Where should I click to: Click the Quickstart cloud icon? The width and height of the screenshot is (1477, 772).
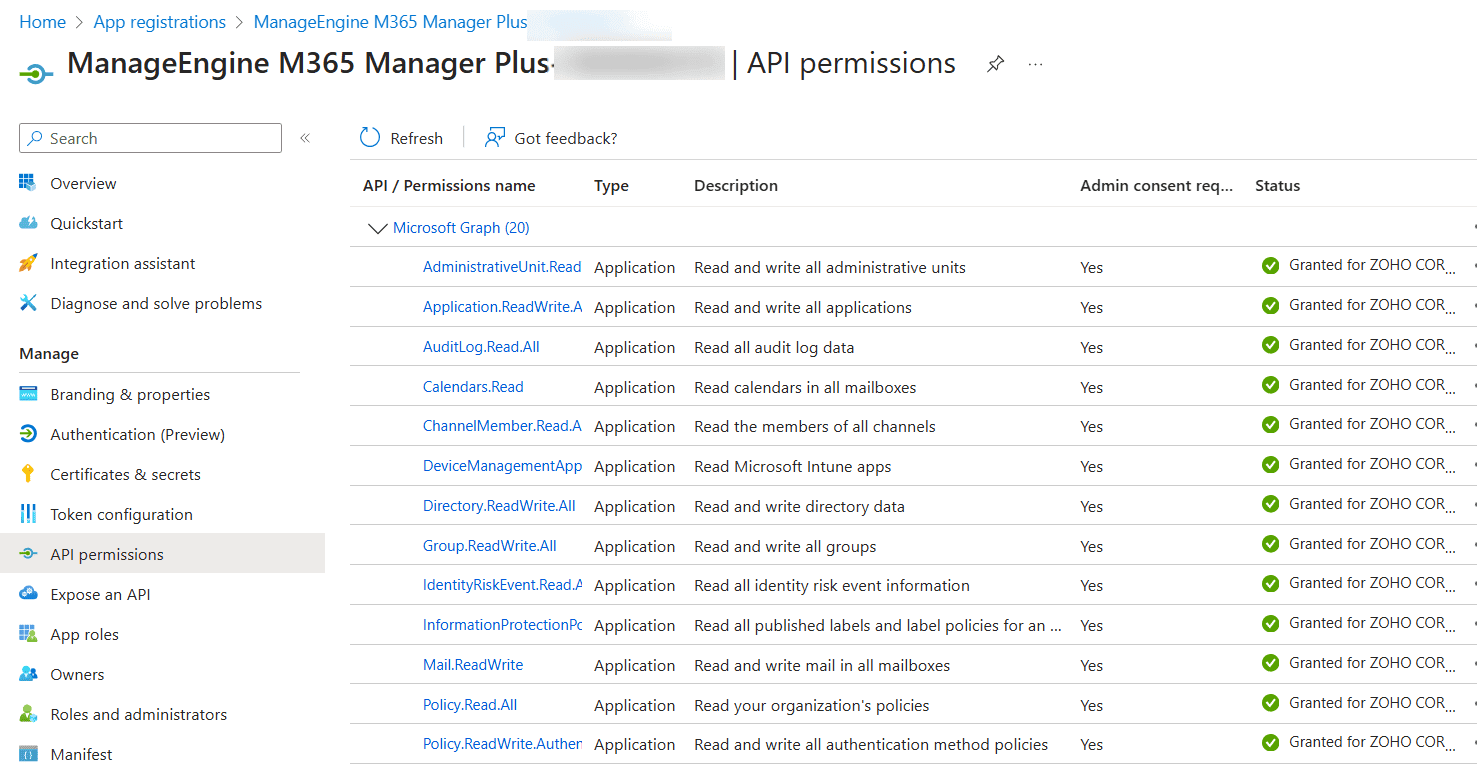pos(29,223)
